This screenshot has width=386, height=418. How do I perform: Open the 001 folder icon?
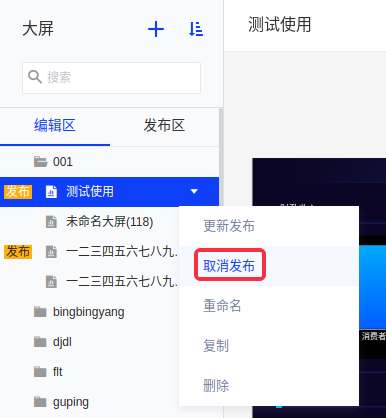[40, 162]
